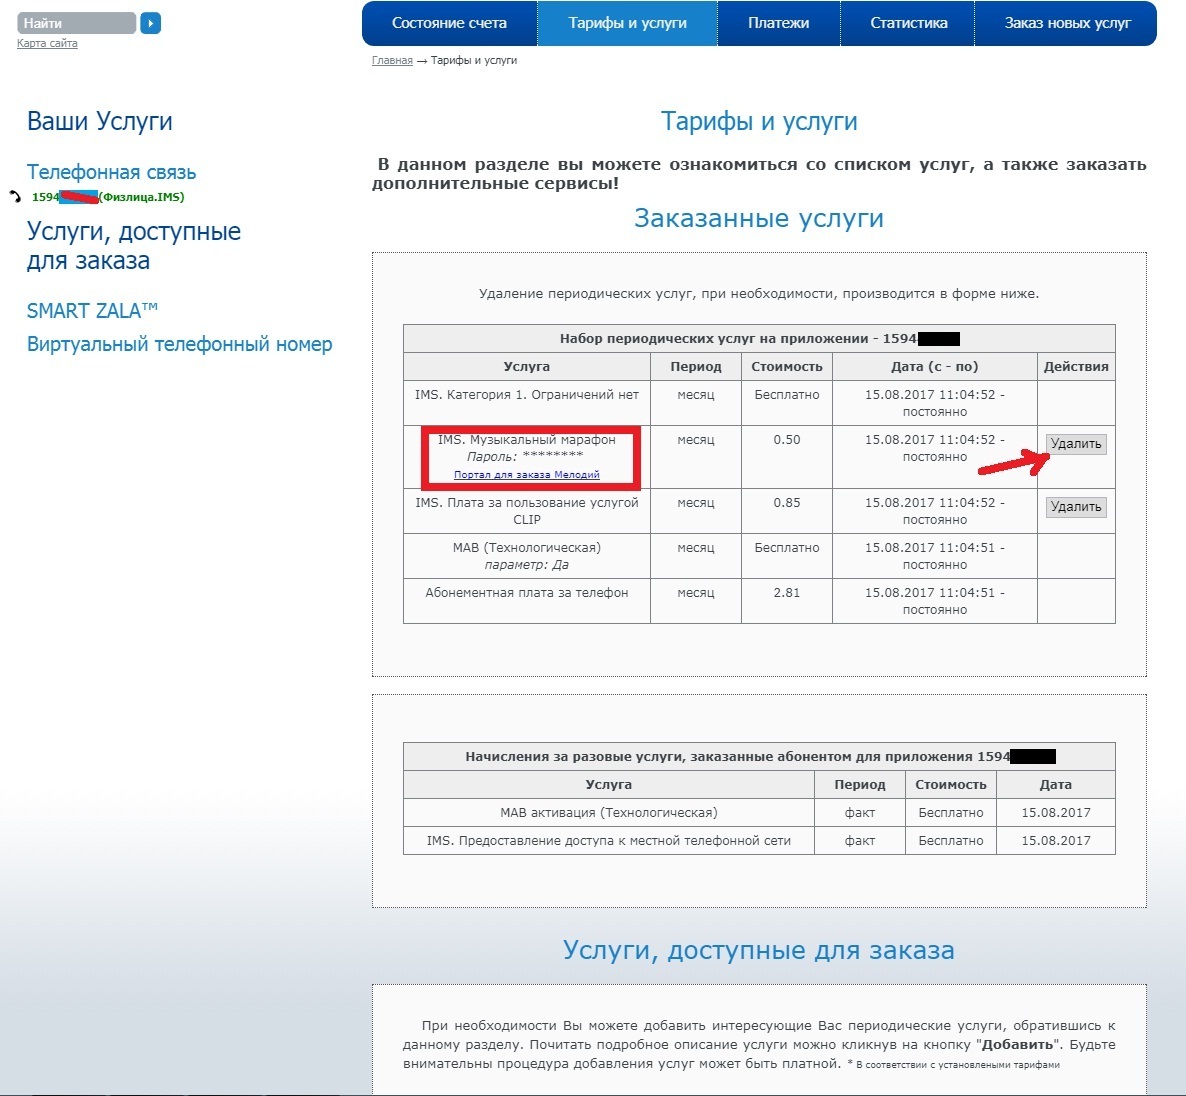Click Удалить for Музыкальный марафон

coord(1076,444)
